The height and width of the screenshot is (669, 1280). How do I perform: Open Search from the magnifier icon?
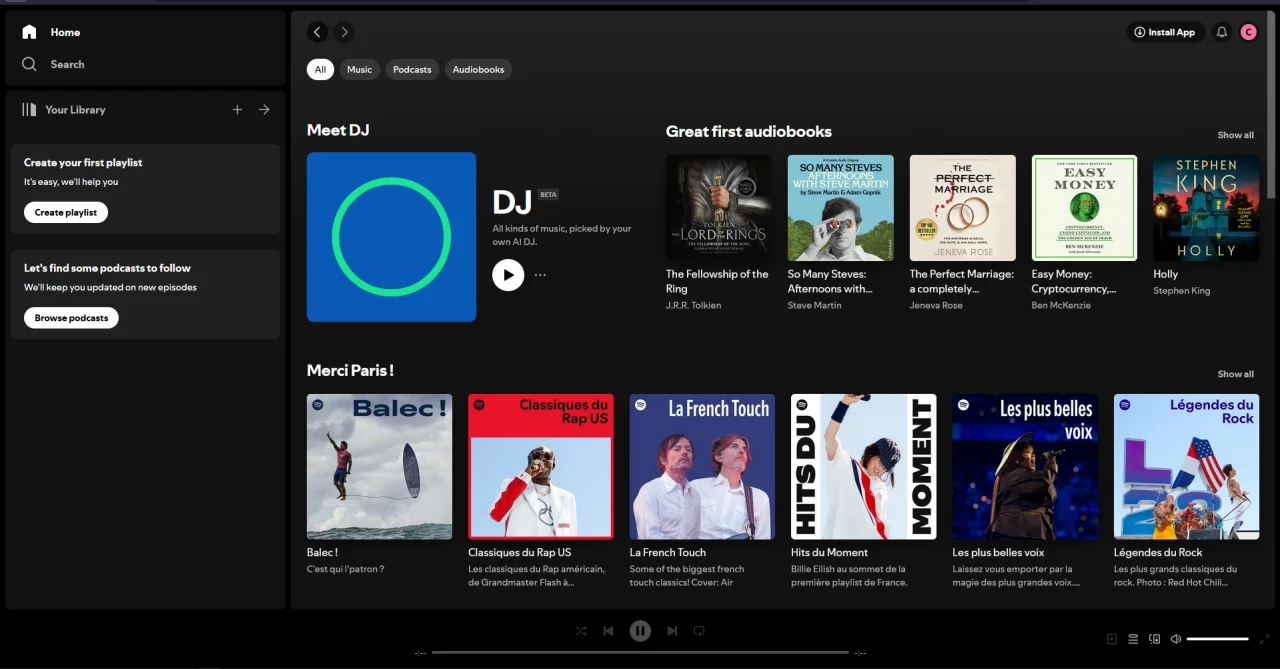29,64
